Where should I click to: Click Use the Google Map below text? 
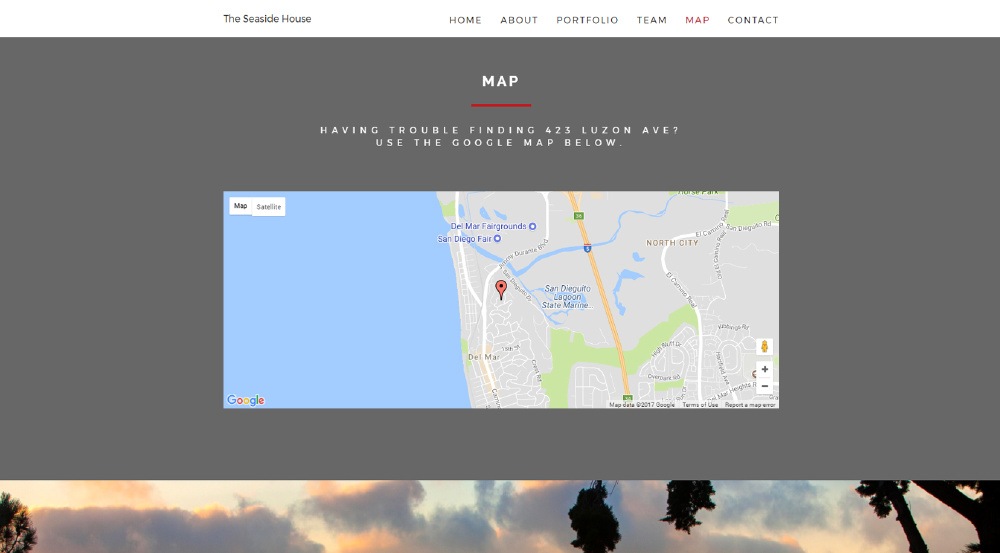(x=499, y=142)
